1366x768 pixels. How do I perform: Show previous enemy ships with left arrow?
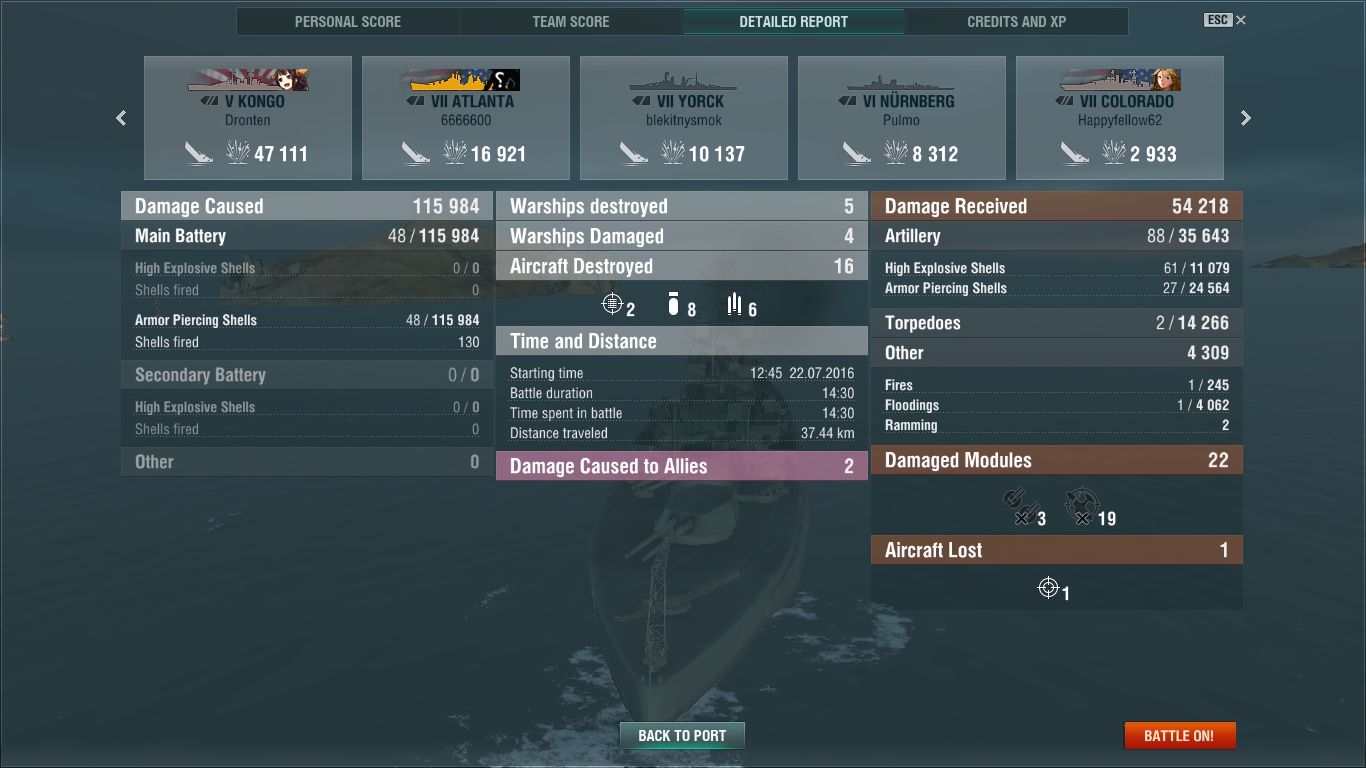121,118
